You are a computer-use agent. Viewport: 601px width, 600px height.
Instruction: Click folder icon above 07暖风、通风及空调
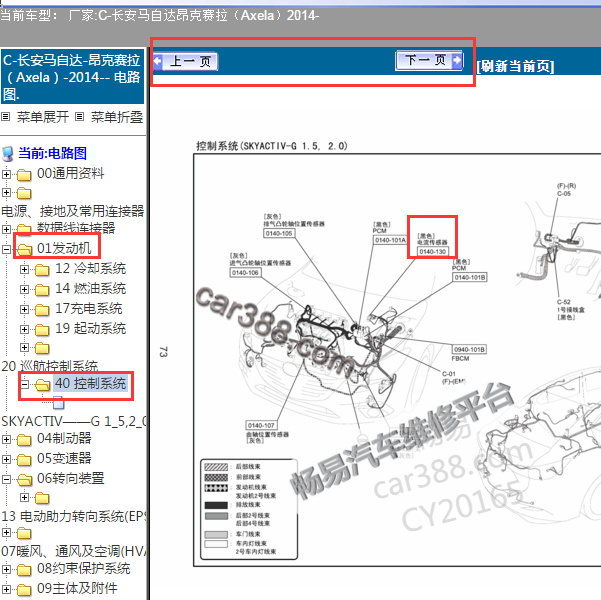[24, 533]
